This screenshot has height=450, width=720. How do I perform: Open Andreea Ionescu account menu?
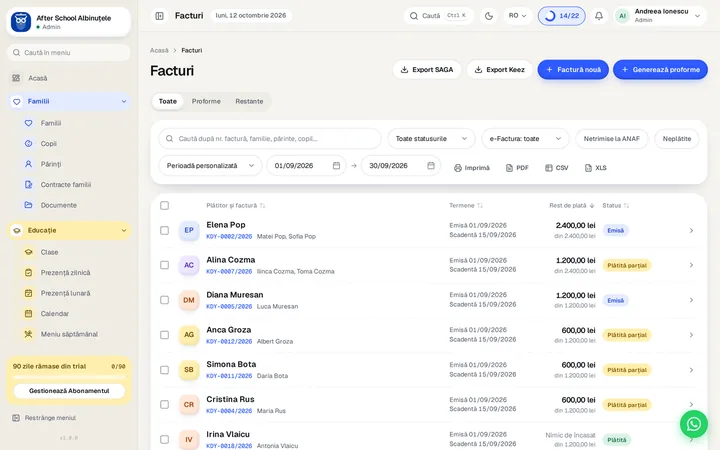(x=660, y=16)
